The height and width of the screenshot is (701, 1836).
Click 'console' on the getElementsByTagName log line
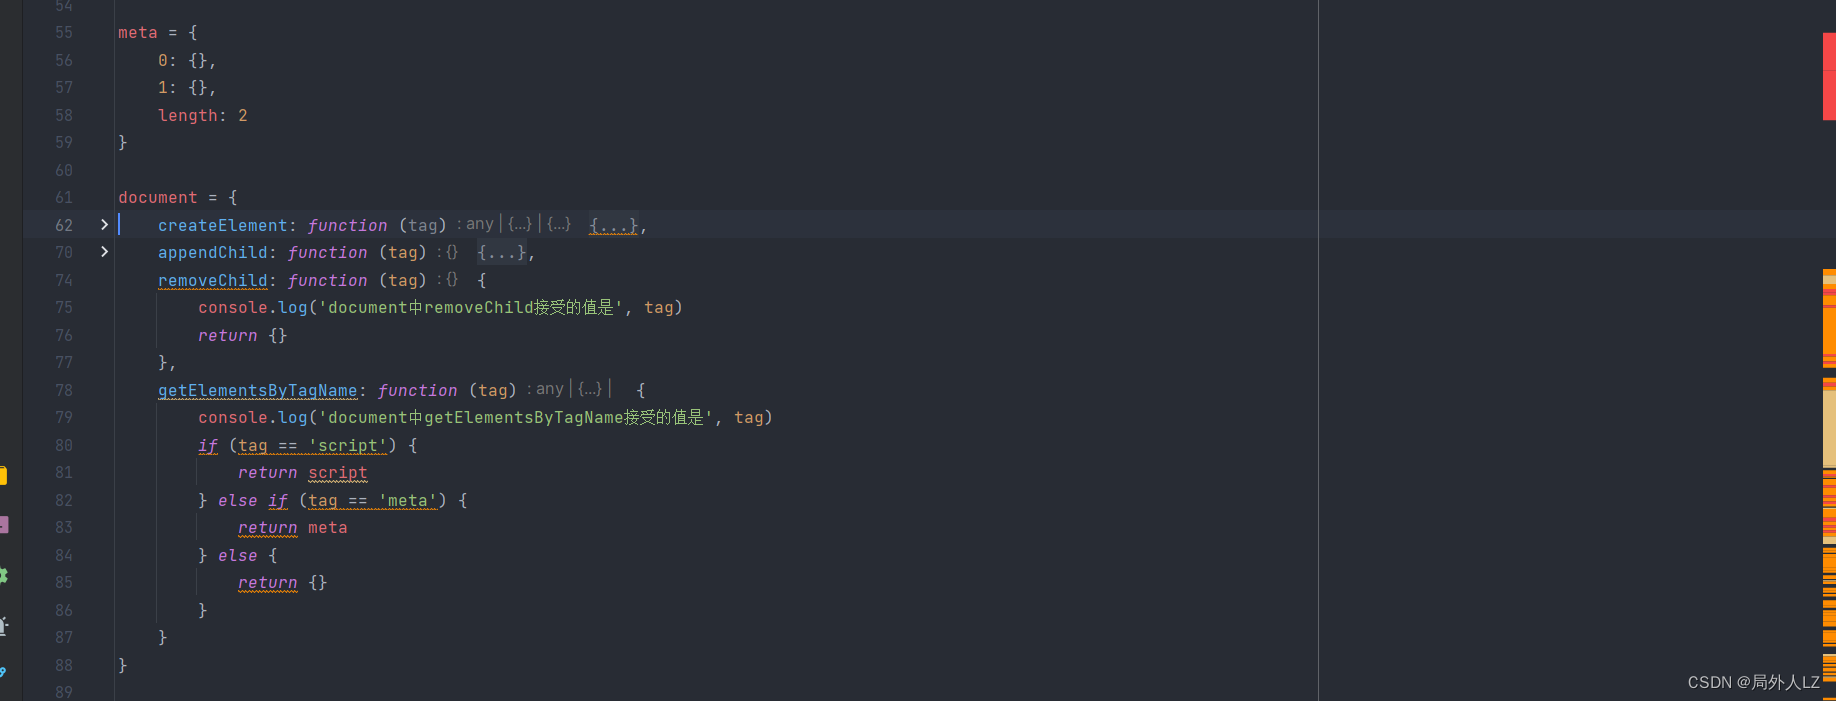coord(233,418)
